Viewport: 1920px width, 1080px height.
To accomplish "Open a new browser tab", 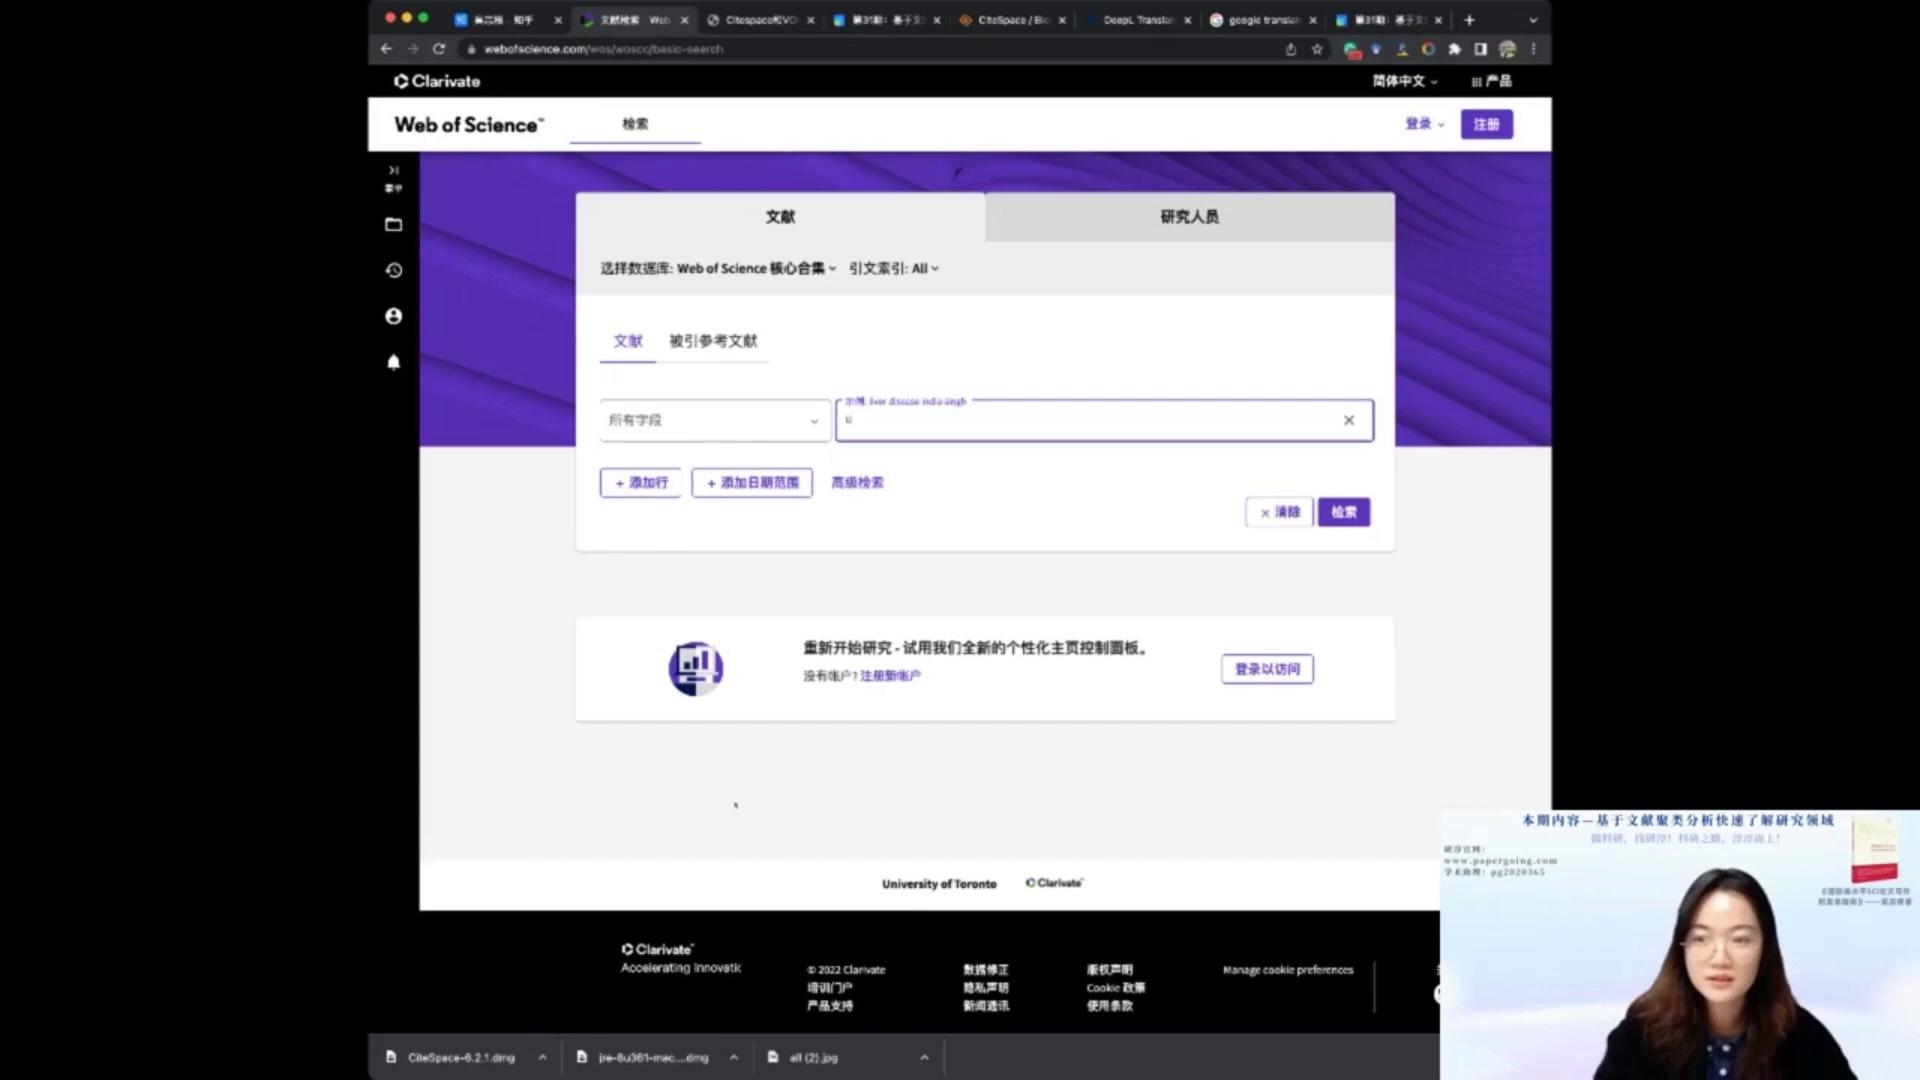I will pos(1469,20).
